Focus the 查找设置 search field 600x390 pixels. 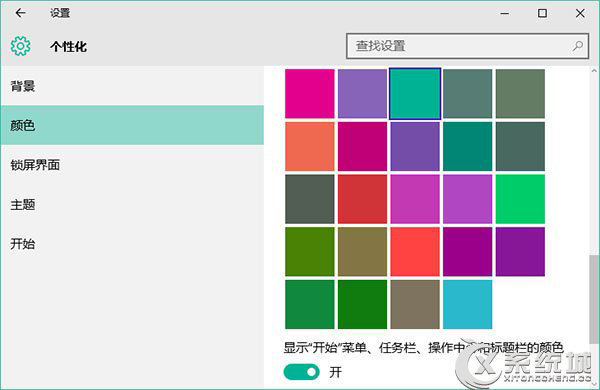[x=467, y=46]
